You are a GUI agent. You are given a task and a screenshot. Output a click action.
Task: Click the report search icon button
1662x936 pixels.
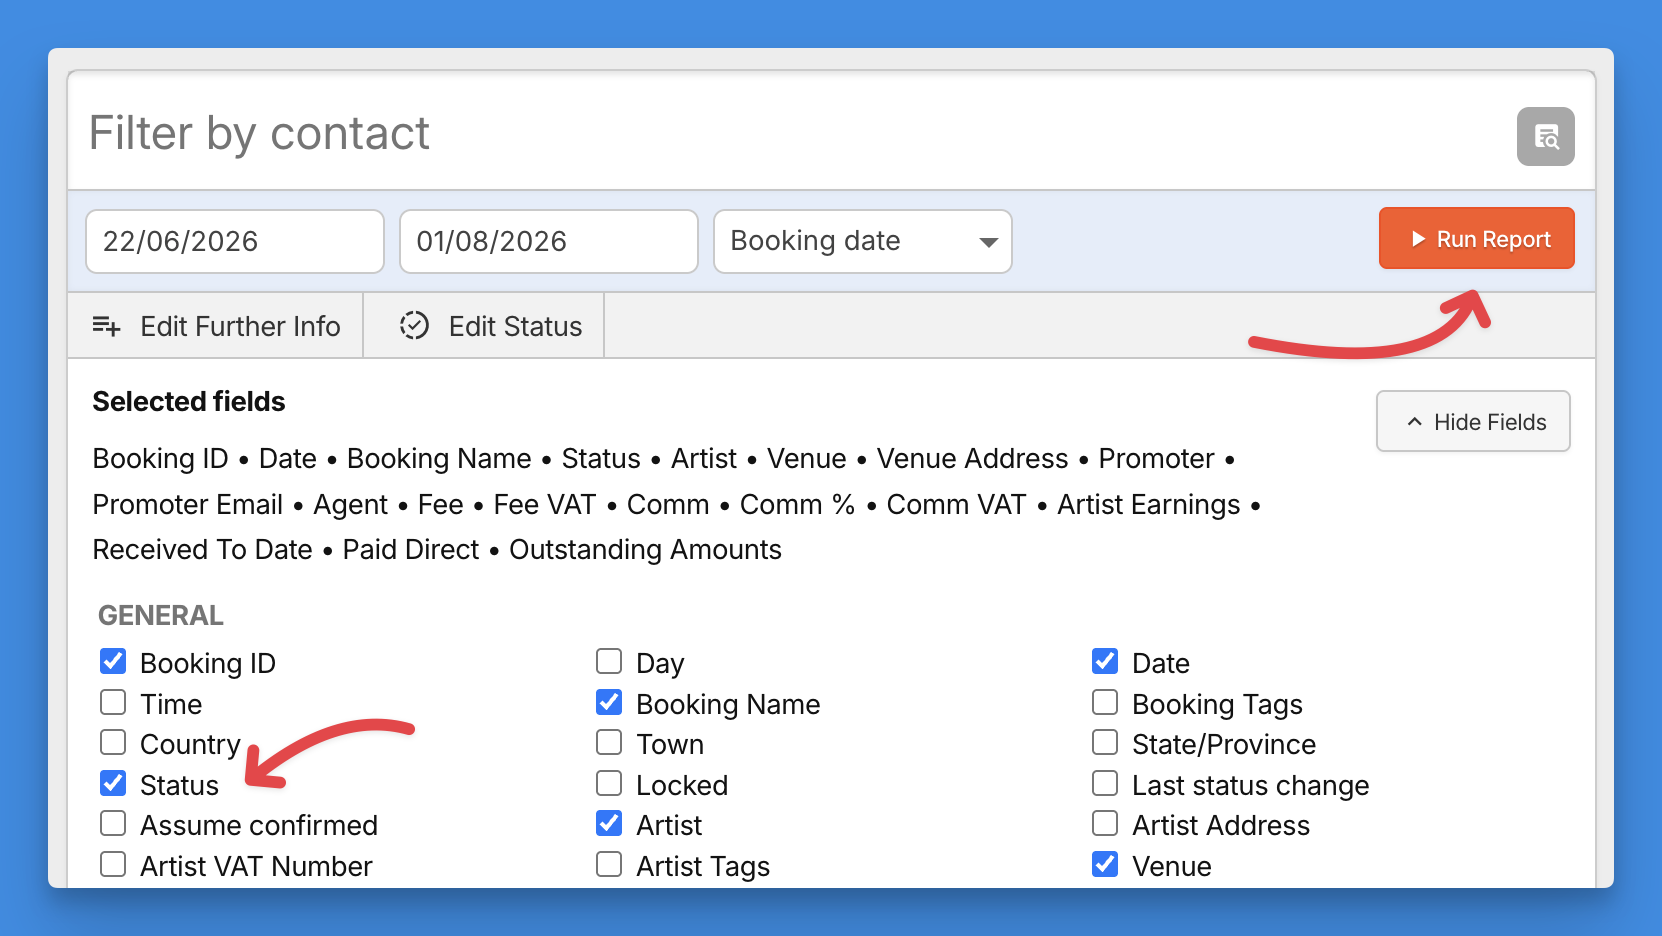coord(1545,136)
